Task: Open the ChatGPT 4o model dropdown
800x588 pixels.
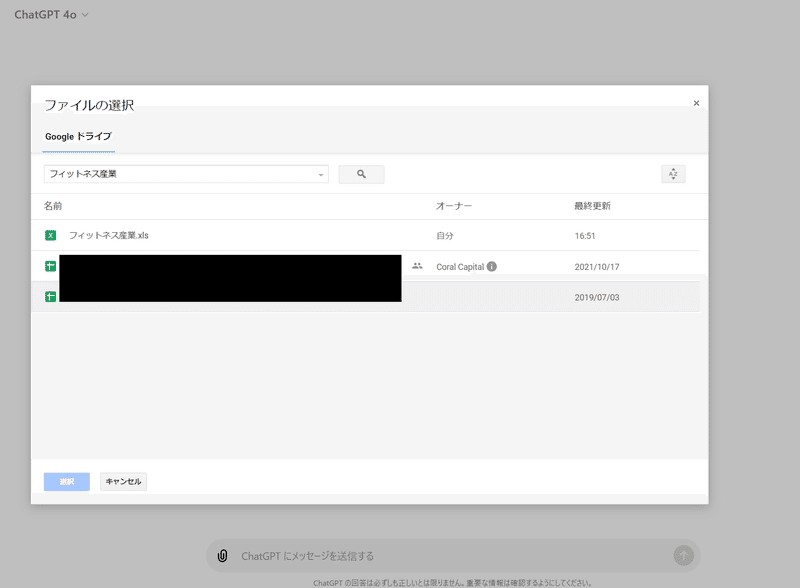Action: [x=52, y=15]
